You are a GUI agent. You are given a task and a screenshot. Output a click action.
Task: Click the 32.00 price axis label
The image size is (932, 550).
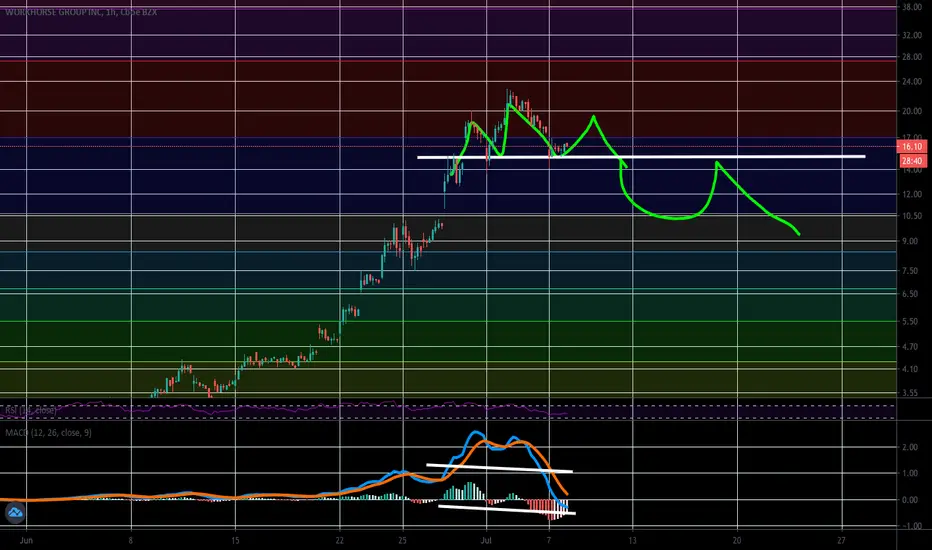pos(912,35)
